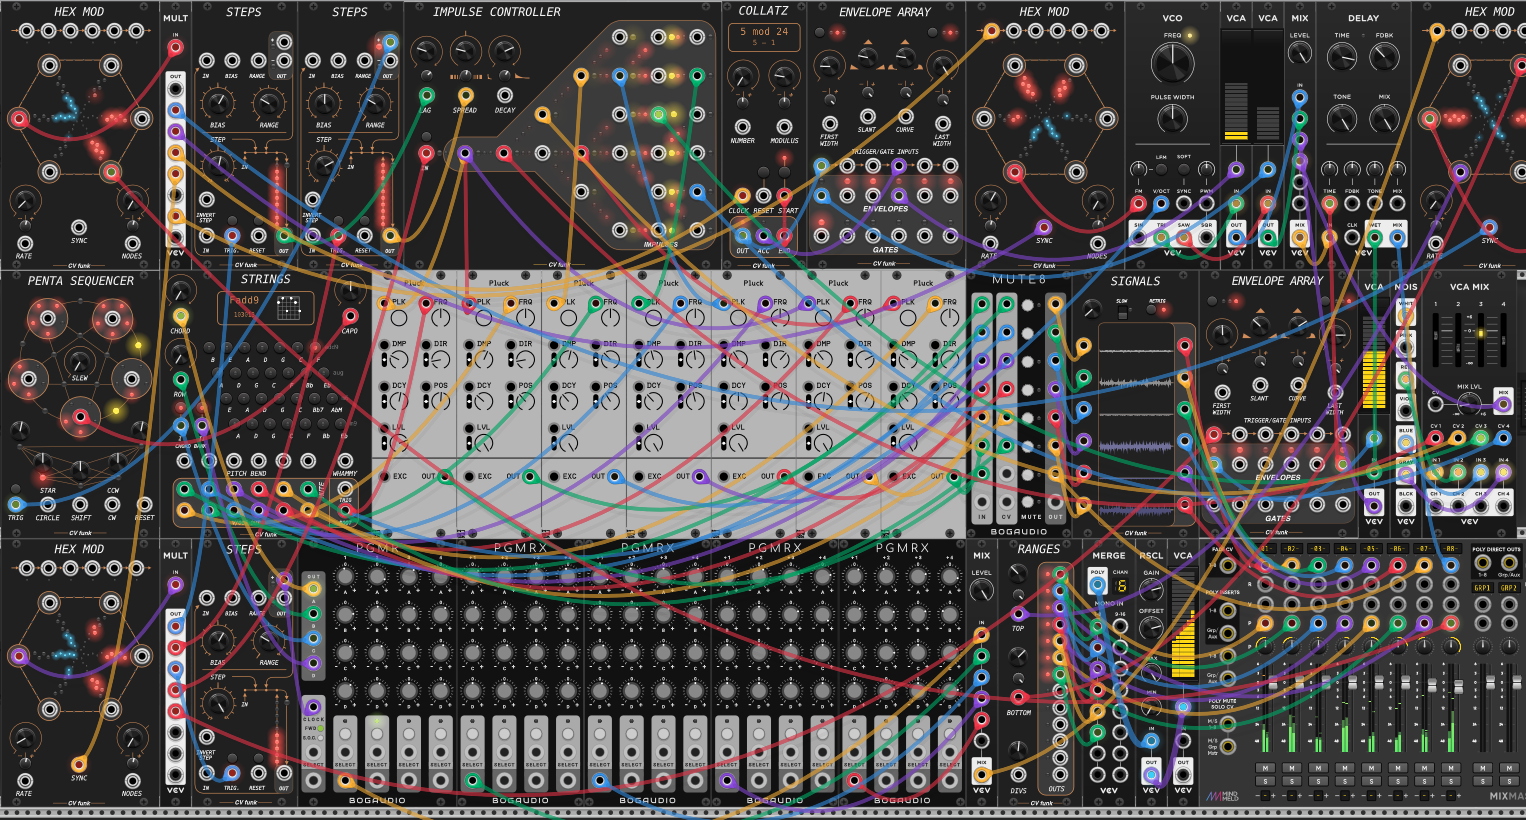The width and height of the screenshot is (1526, 820).
Task: Toggle the VCO LFM button
Action: click(1161, 169)
